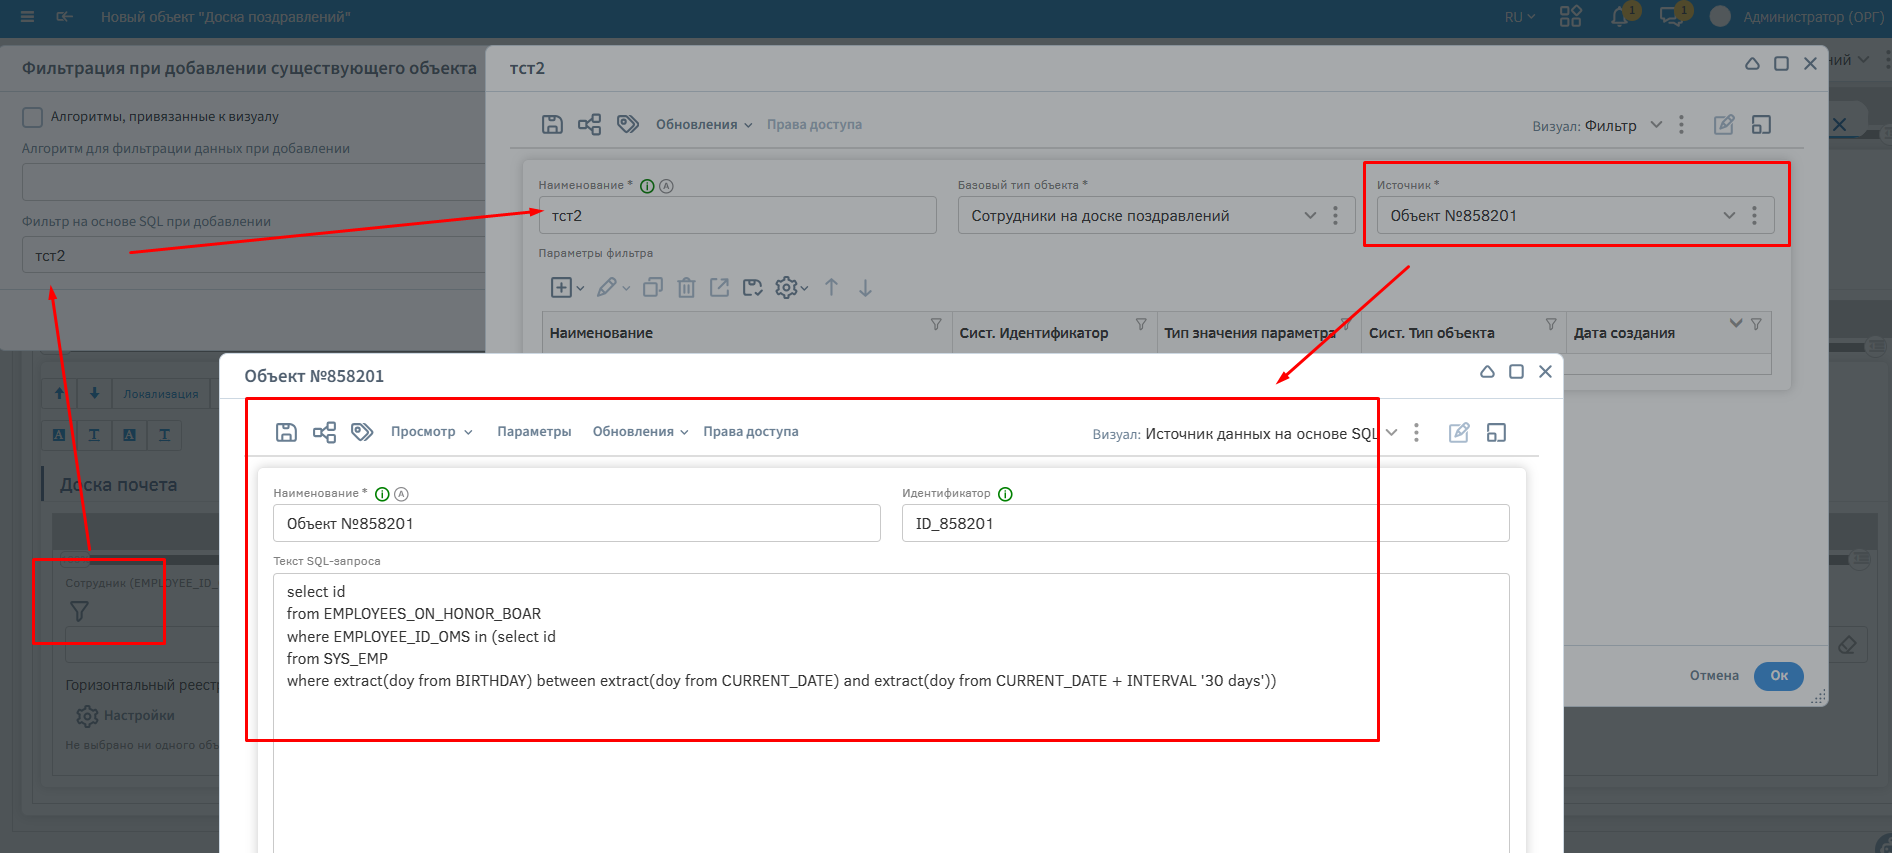Open the Параметры tab
1892x853 pixels.
[x=534, y=432]
